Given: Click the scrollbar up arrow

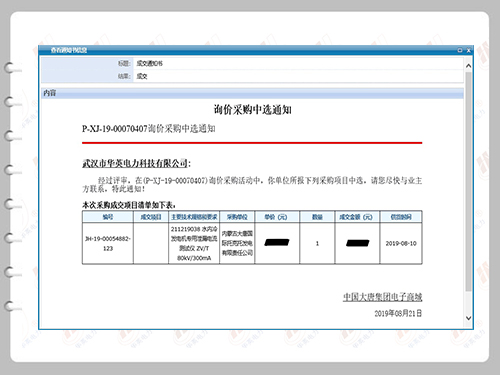Looking at the screenshot, I should pos(468,66).
